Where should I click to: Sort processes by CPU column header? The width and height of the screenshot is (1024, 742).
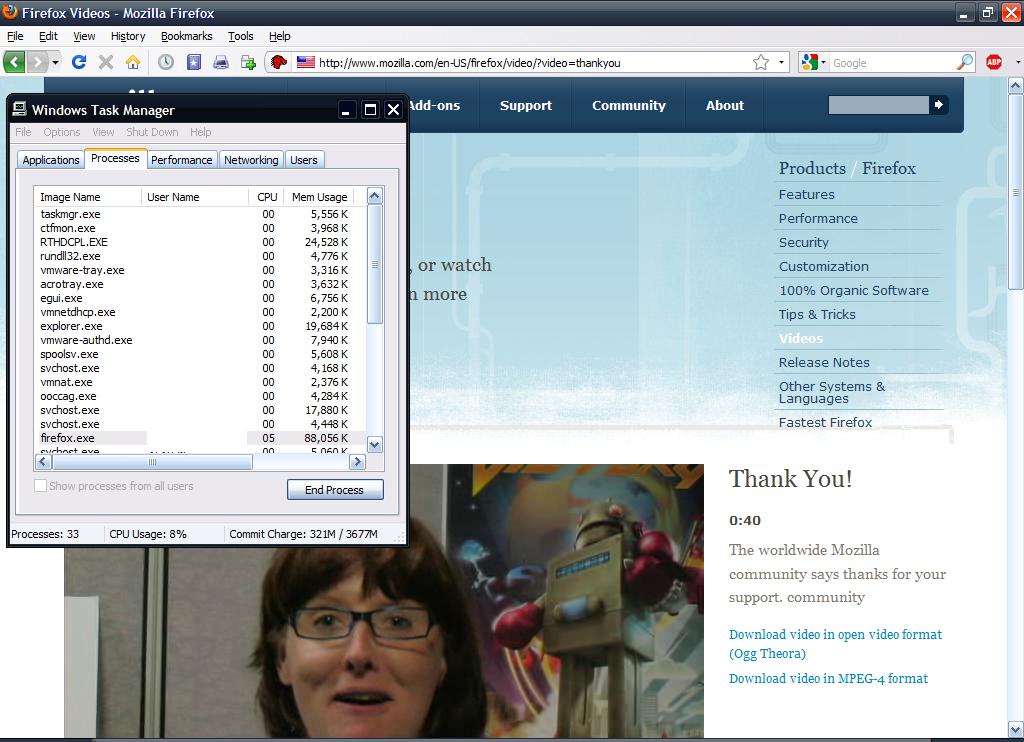[x=266, y=197]
